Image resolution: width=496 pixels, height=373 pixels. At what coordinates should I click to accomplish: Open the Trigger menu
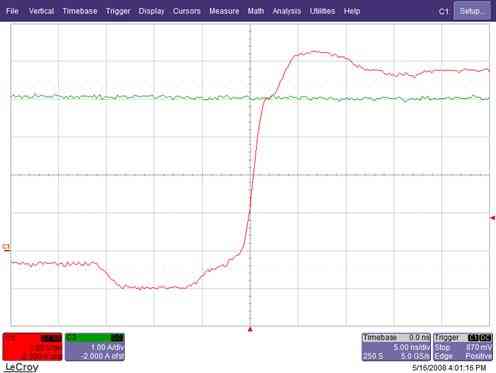pyautogui.click(x=118, y=11)
